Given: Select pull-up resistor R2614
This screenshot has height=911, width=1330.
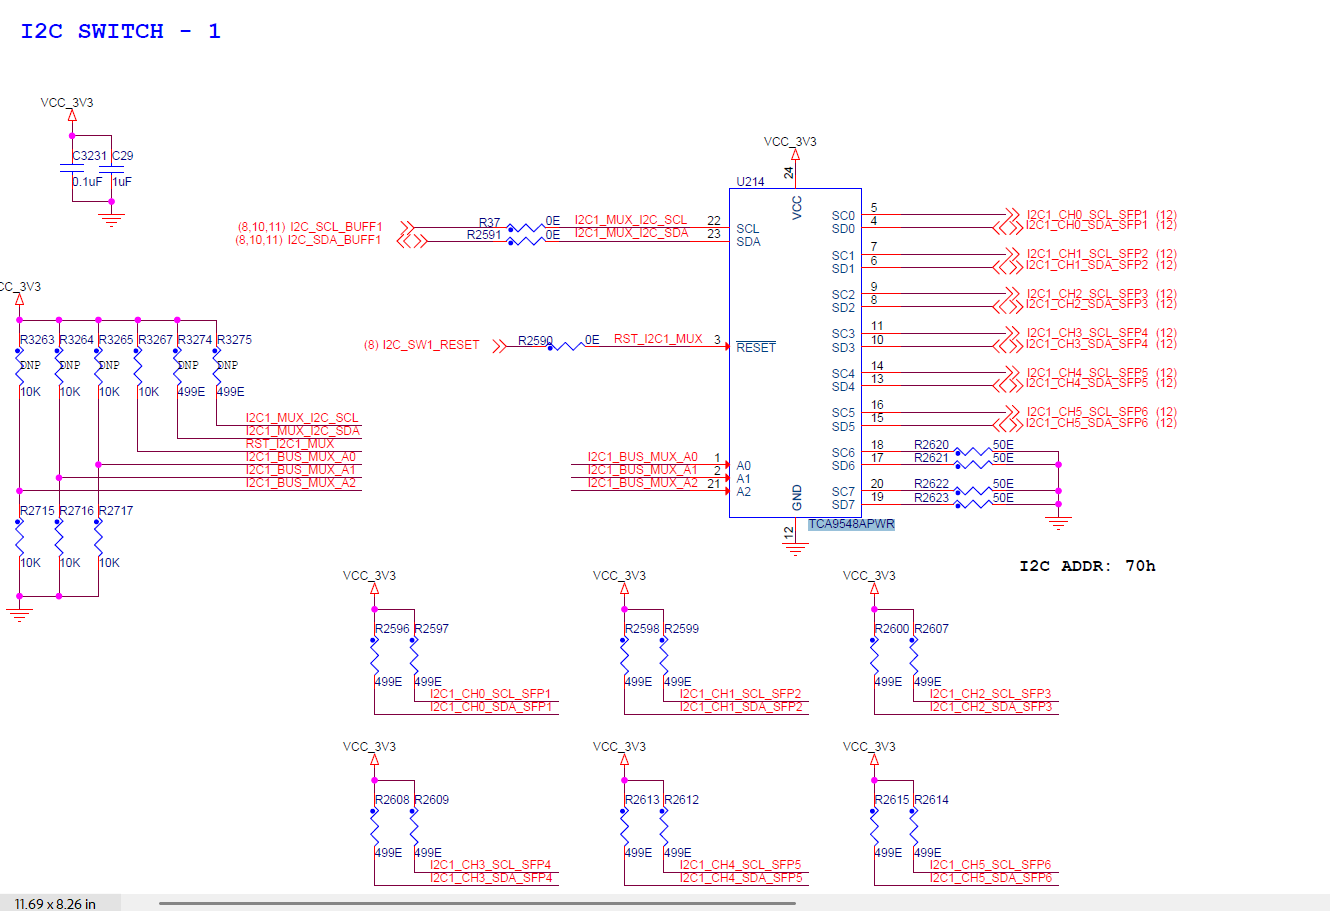Looking at the screenshot, I should pyautogui.click(x=913, y=829).
